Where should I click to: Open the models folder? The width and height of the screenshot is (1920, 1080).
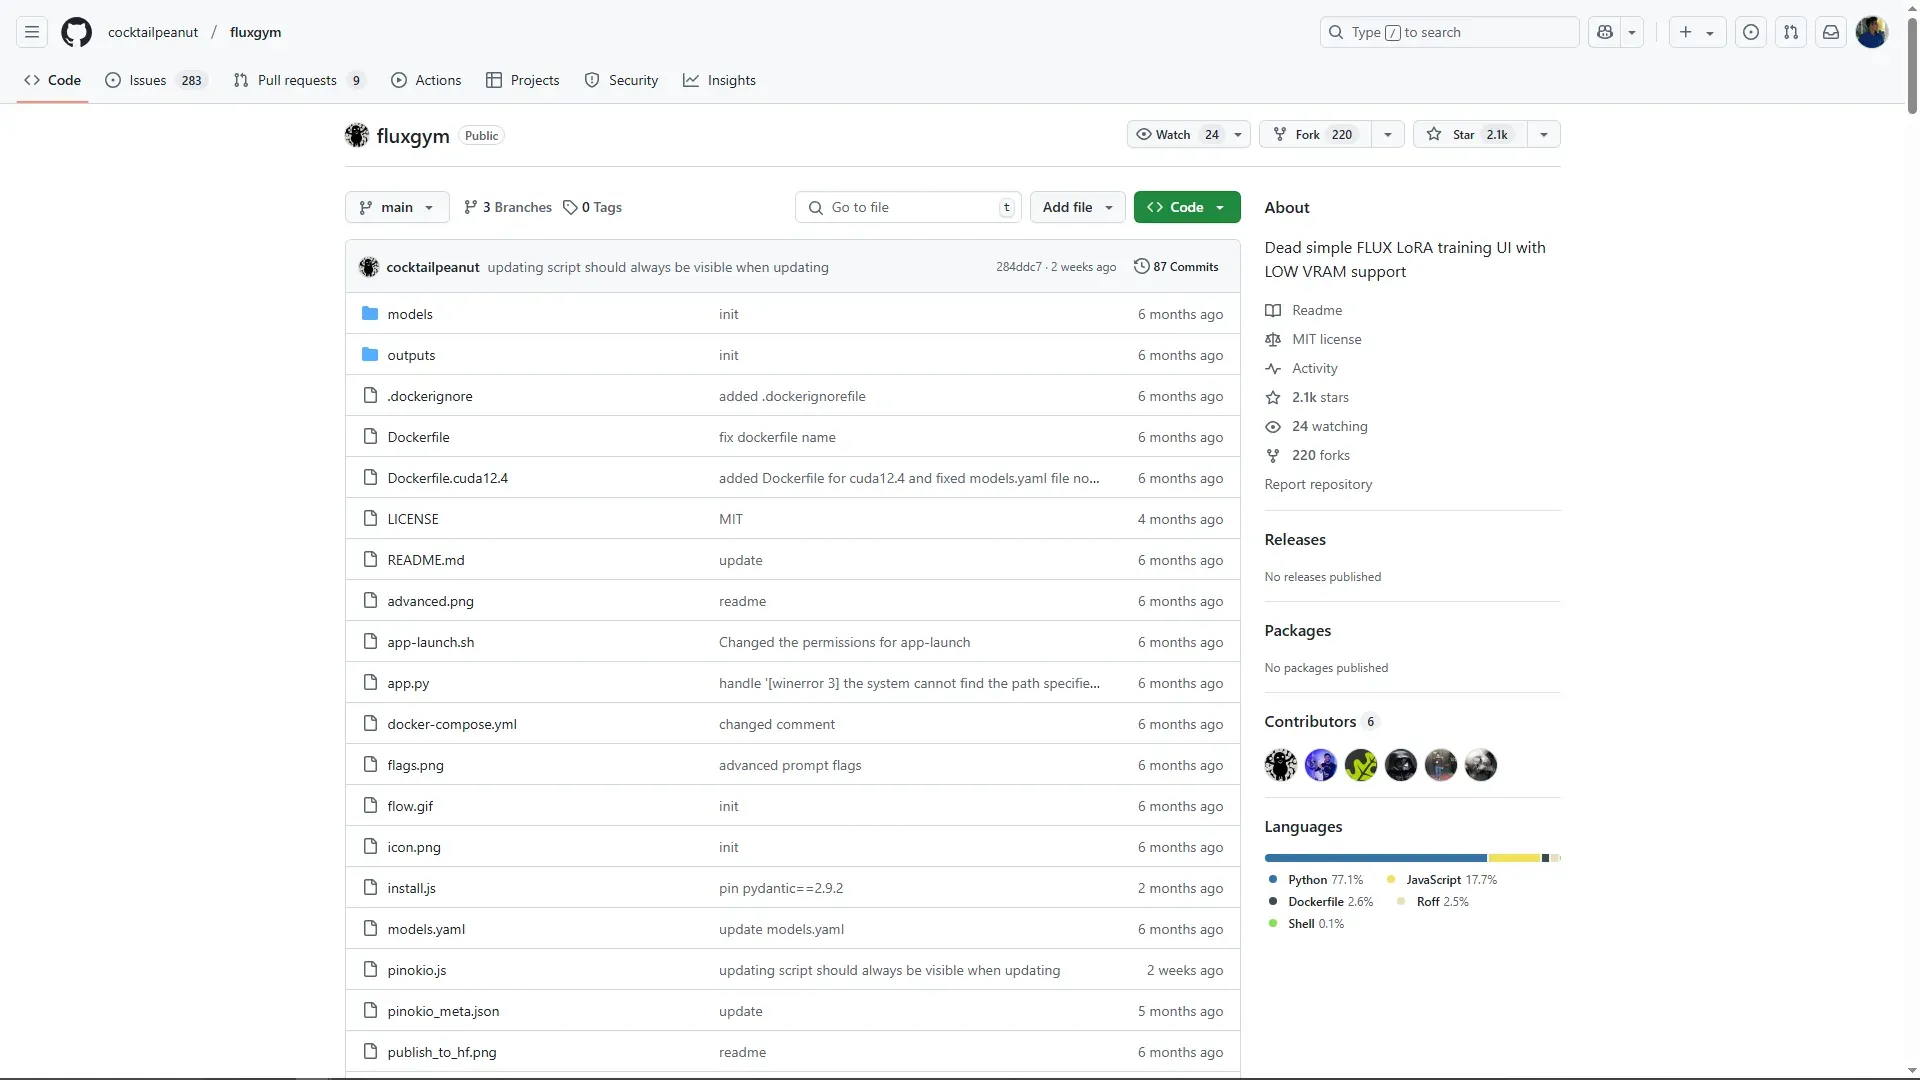click(x=410, y=314)
